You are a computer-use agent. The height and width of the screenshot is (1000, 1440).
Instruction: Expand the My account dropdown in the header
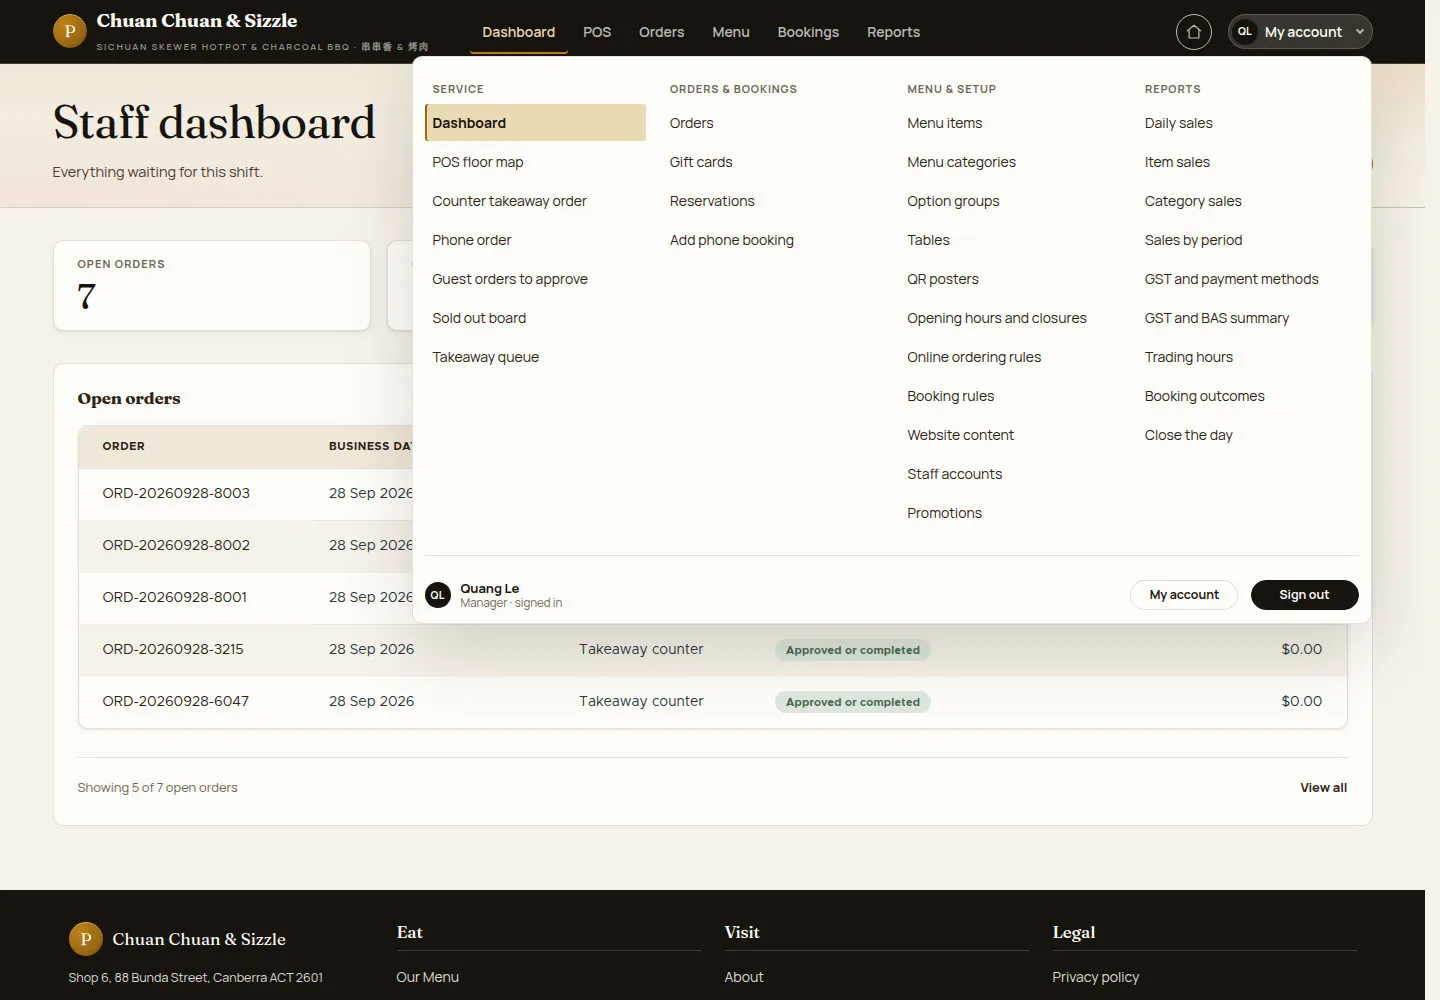pos(1300,32)
